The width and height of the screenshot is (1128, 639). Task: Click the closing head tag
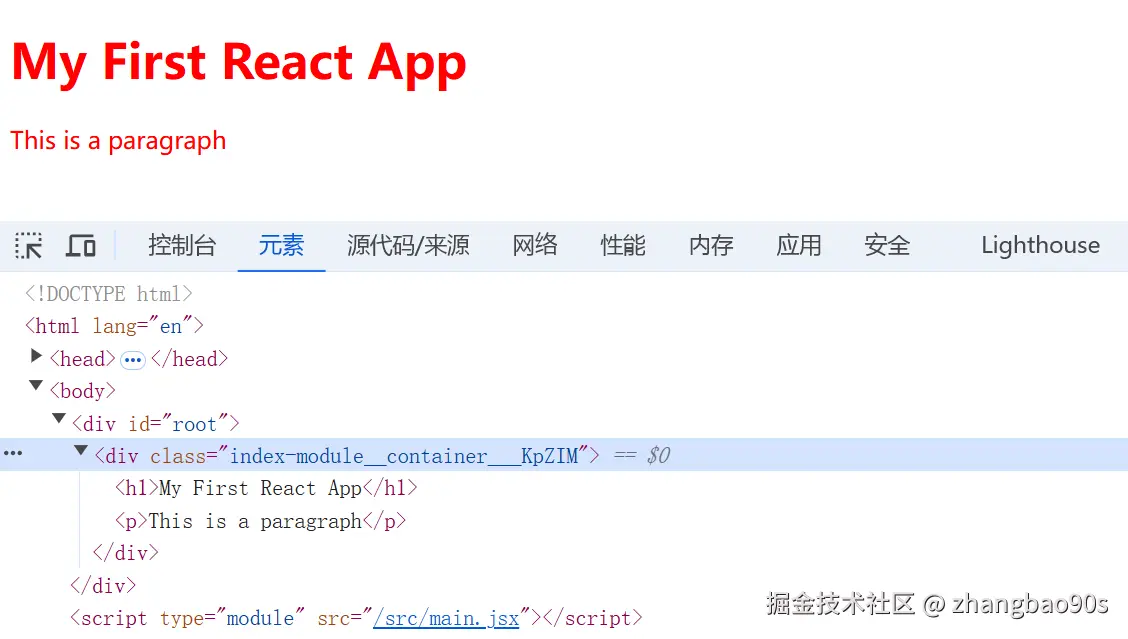coord(189,359)
